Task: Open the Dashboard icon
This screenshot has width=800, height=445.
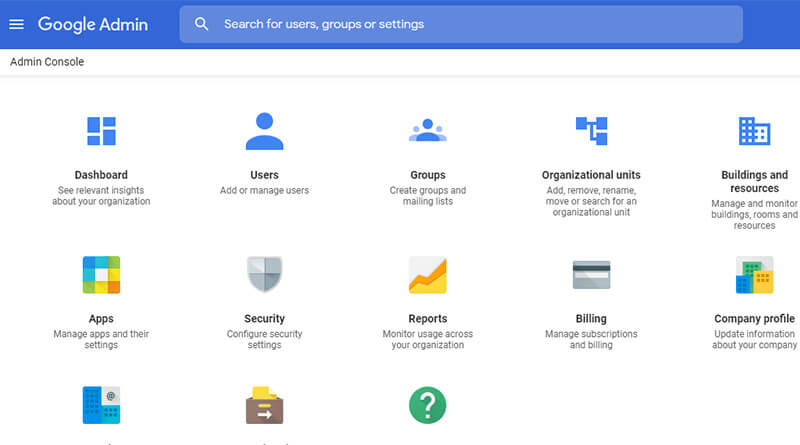Action: tap(101, 131)
